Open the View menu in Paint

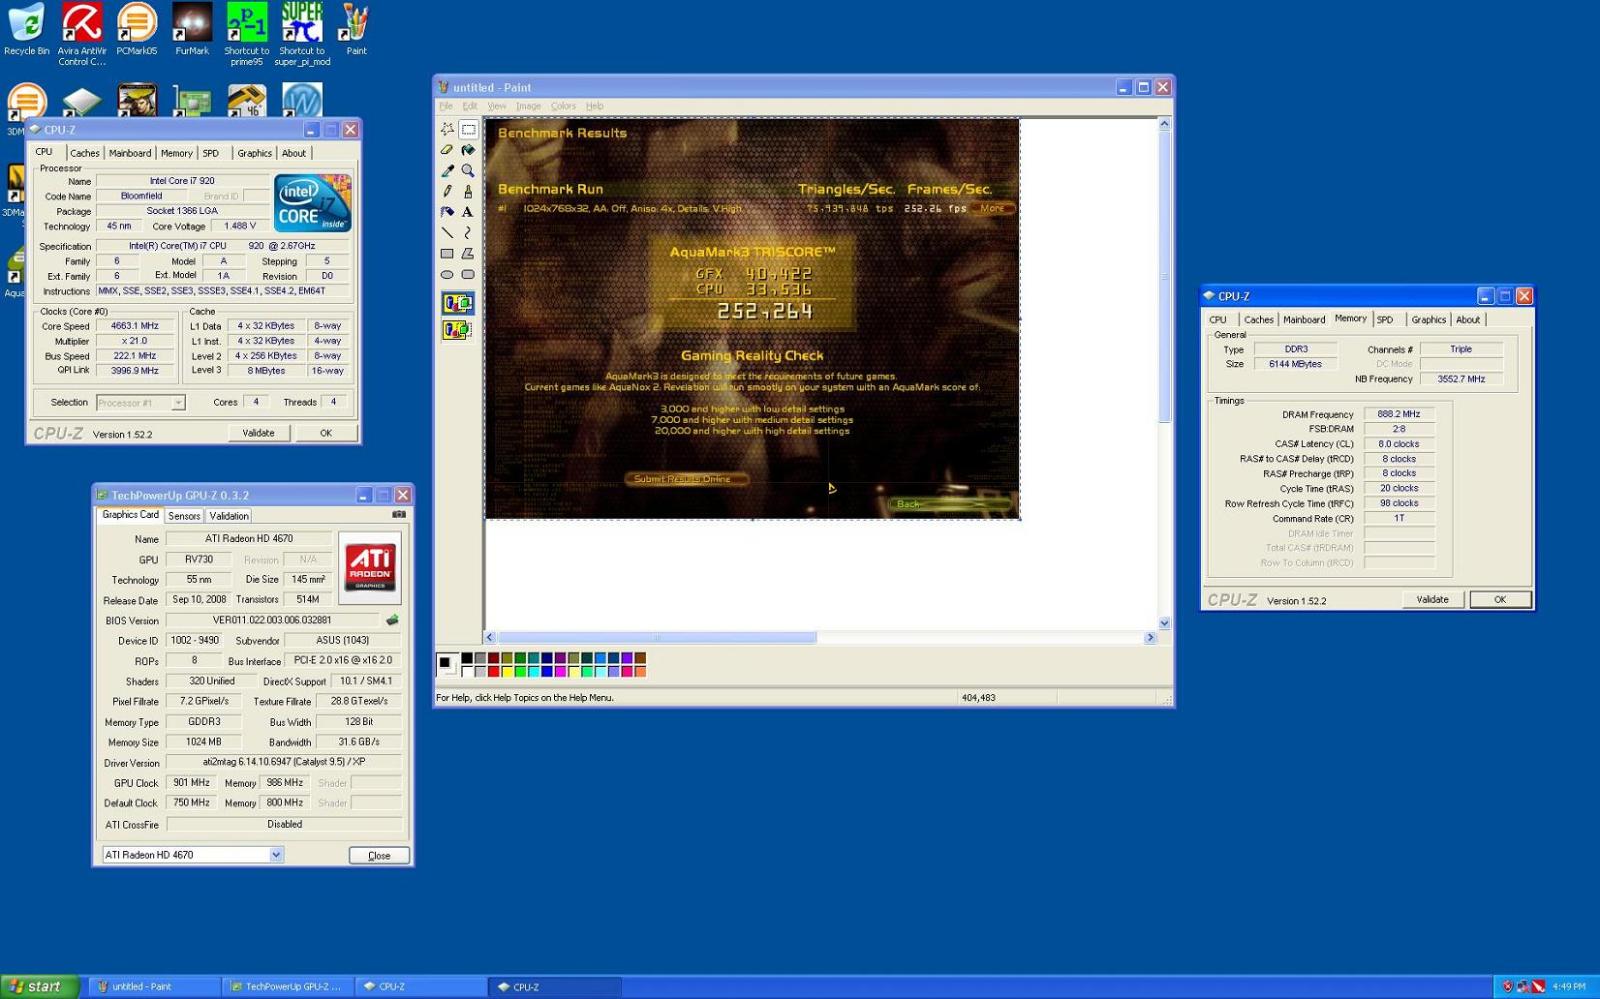tap(497, 106)
